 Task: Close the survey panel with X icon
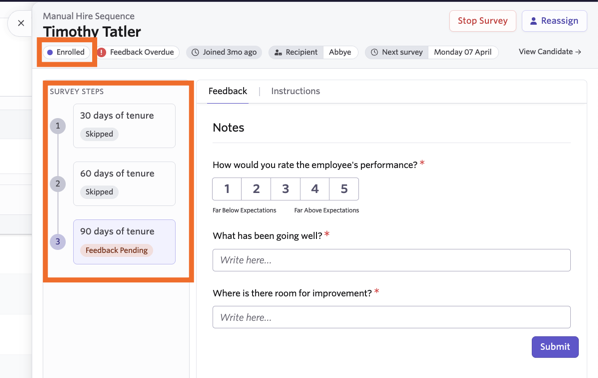[x=21, y=23]
